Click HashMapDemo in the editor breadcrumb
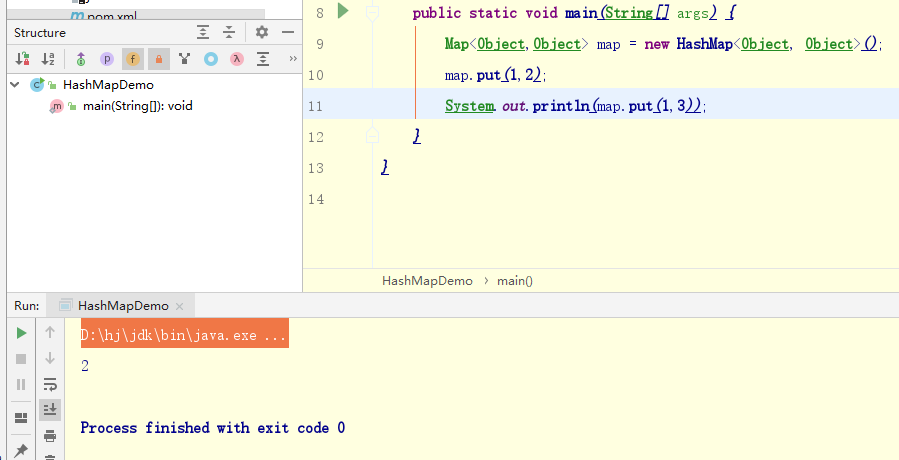The width and height of the screenshot is (899, 460). 427,280
